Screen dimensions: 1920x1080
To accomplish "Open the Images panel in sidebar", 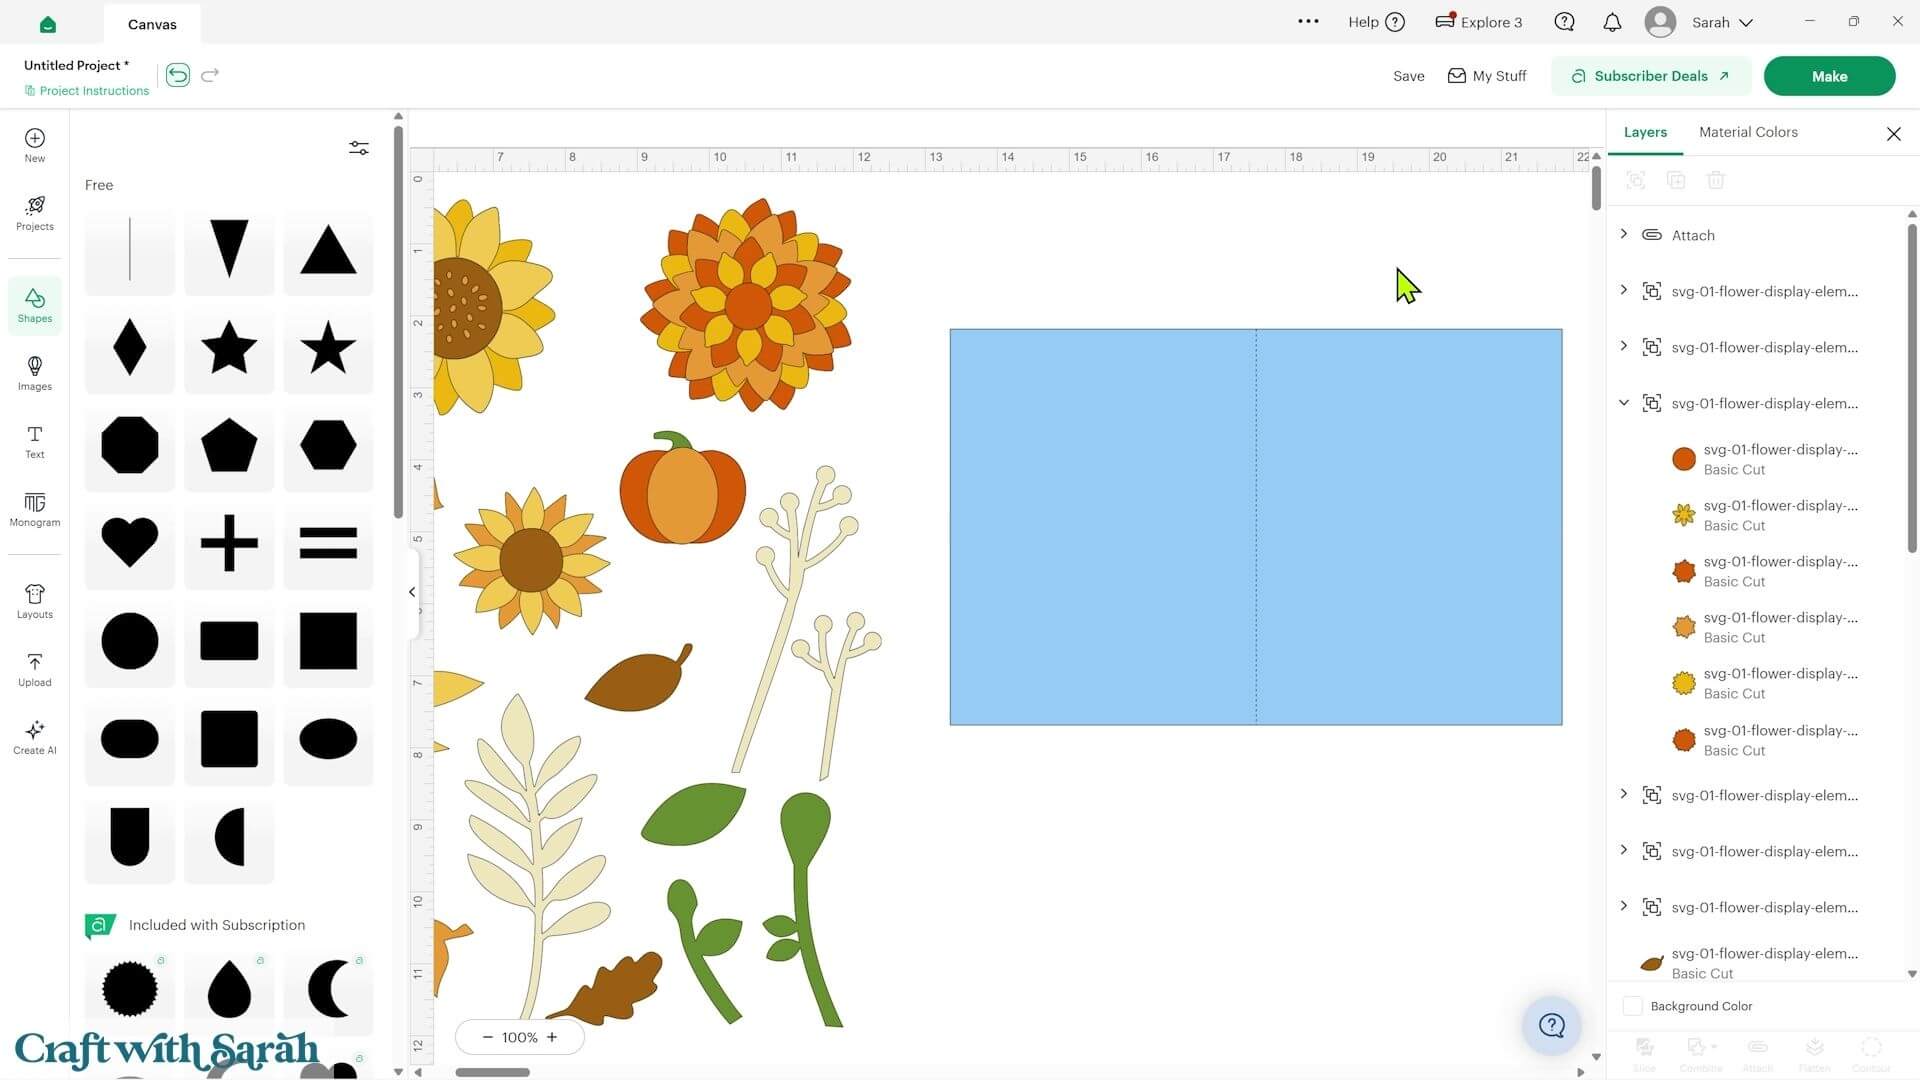I will [x=34, y=372].
